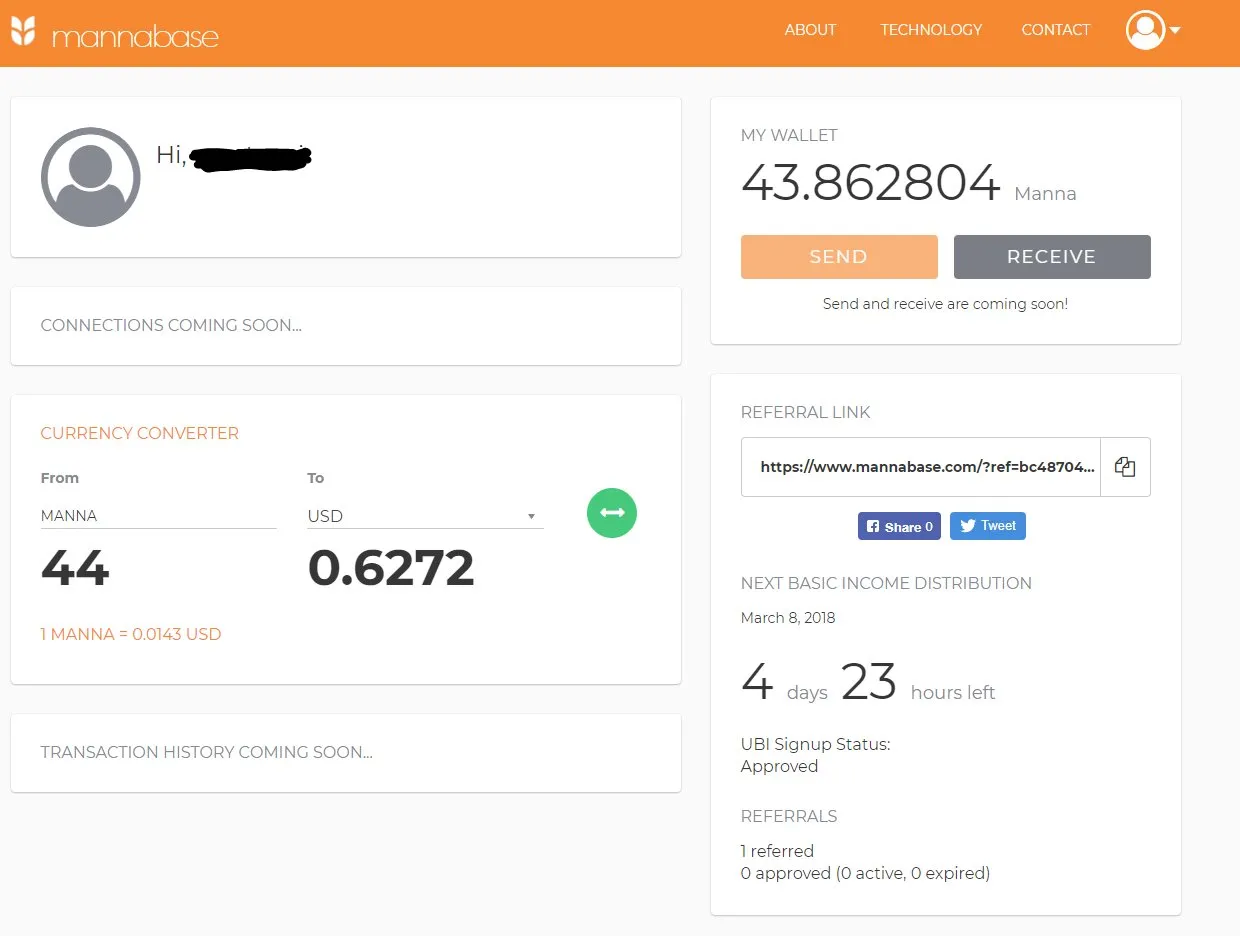Image resolution: width=1240 pixels, height=936 pixels.
Task: Click the profile picture placeholder
Action: [x=91, y=177]
